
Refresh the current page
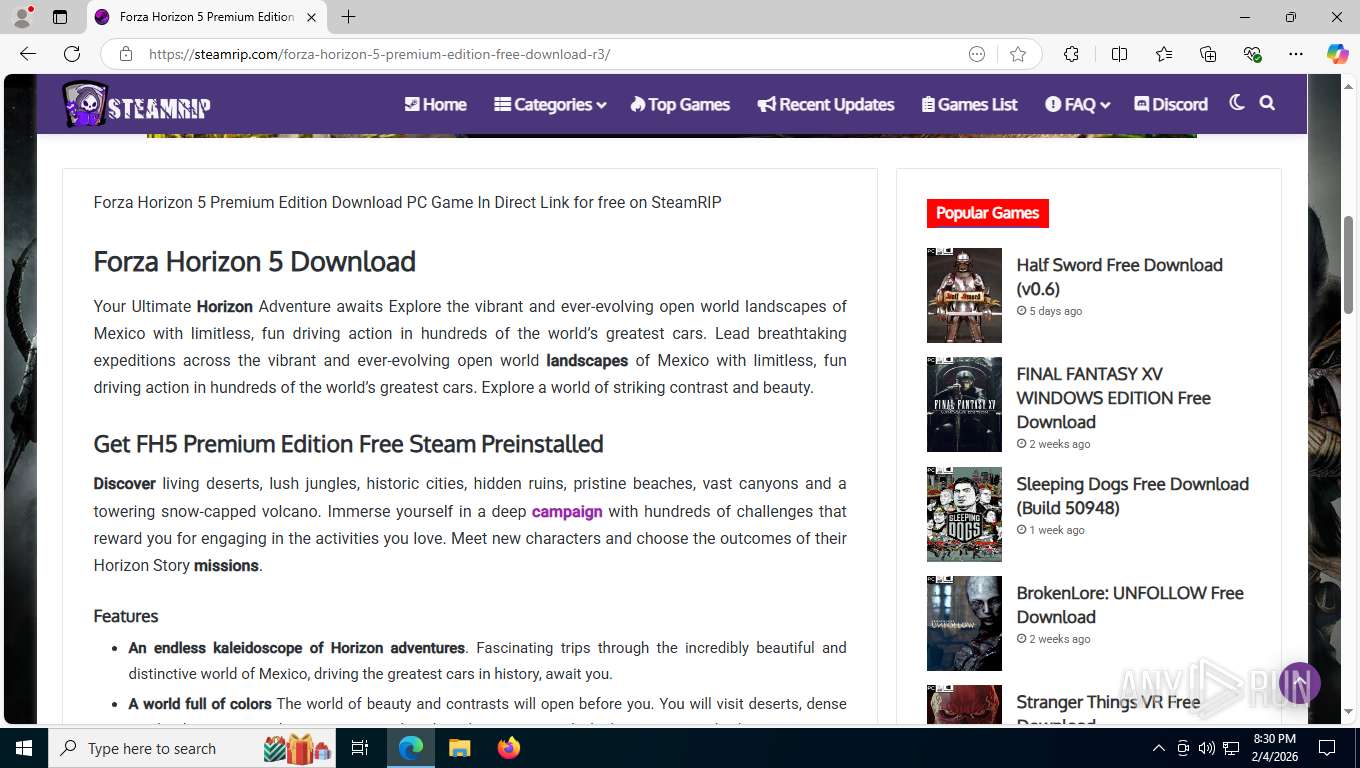(x=72, y=54)
